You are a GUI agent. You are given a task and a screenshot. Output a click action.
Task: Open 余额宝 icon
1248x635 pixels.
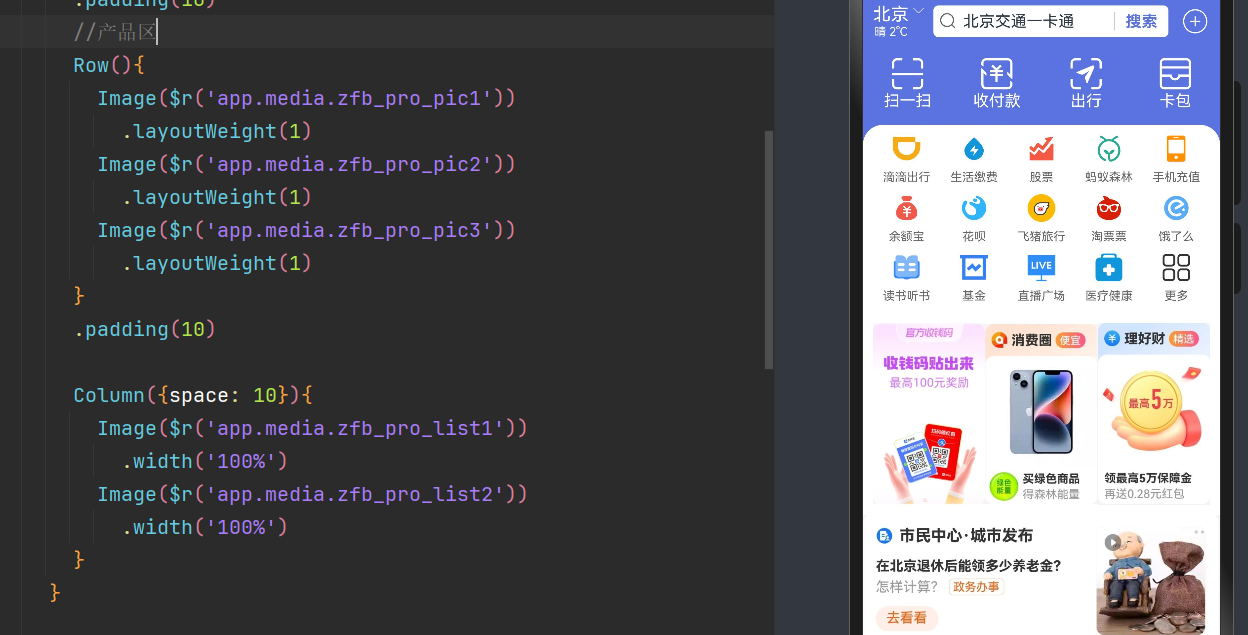[x=906, y=208]
